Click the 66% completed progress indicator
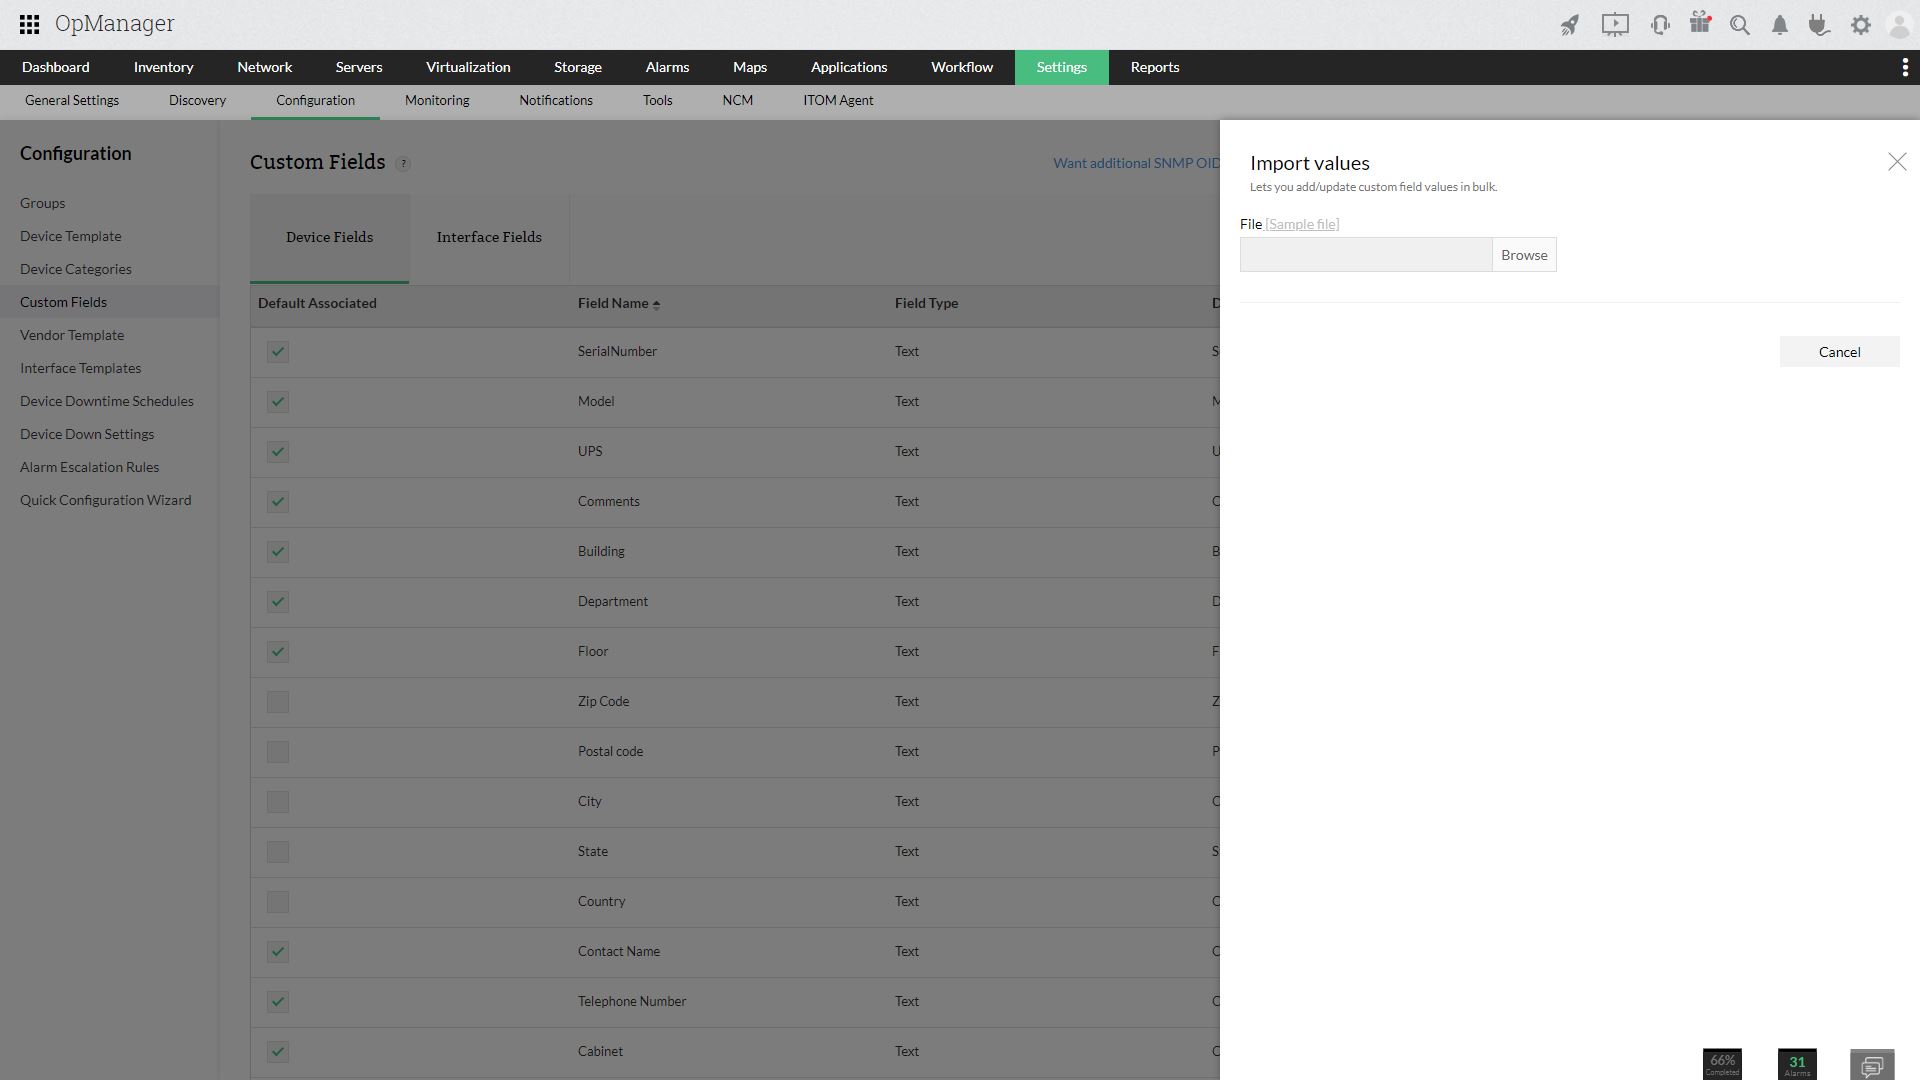1920x1080 pixels. click(x=1722, y=1064)
